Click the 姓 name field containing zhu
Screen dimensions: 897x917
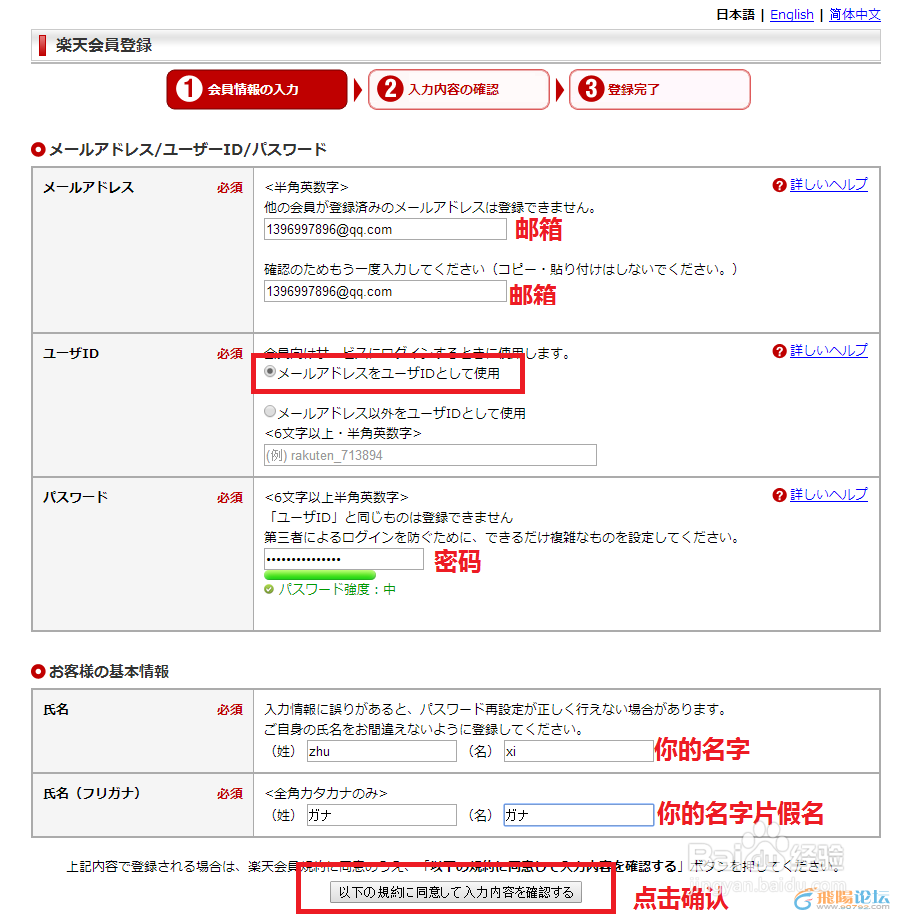click(382, 751)
